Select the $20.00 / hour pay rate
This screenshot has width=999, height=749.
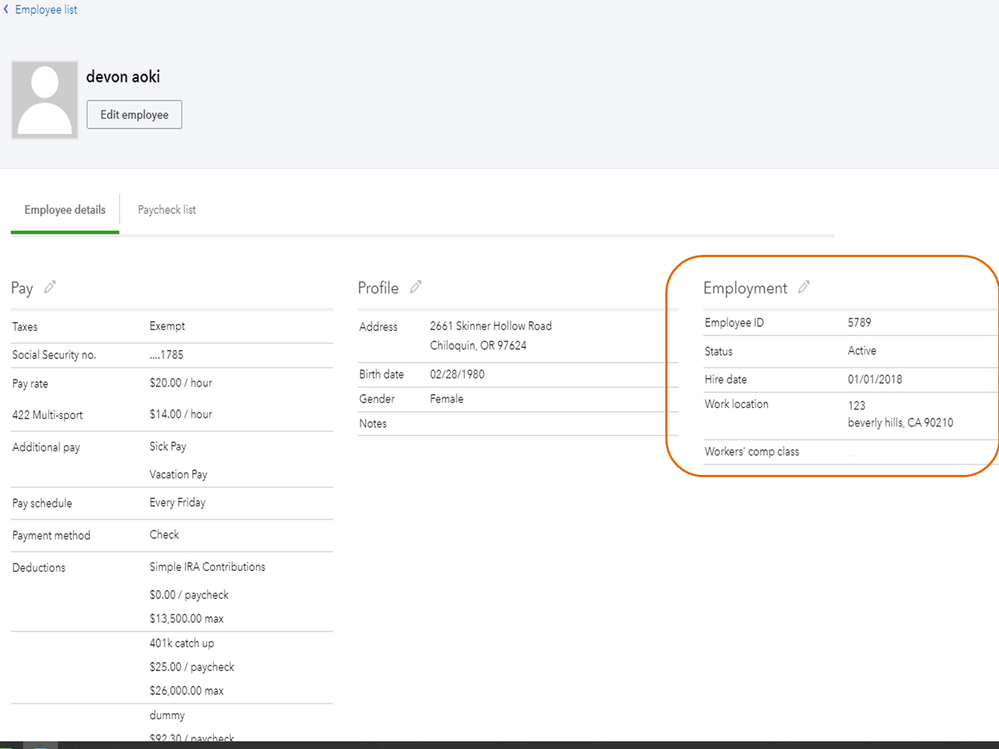tap(181, 383)
